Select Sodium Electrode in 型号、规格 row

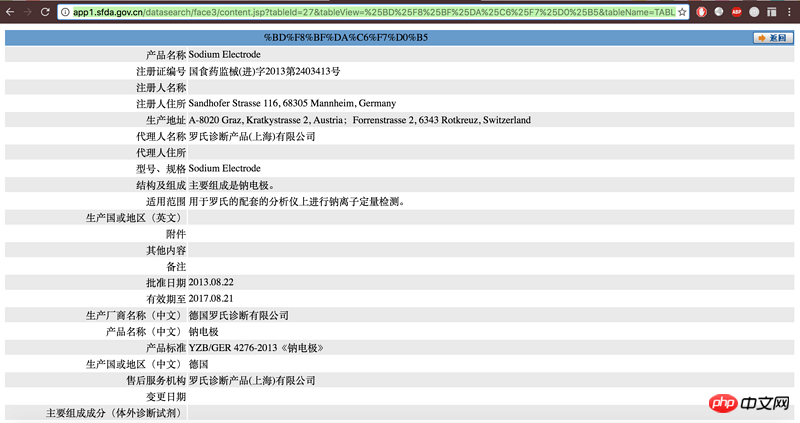tap(224, 168)
